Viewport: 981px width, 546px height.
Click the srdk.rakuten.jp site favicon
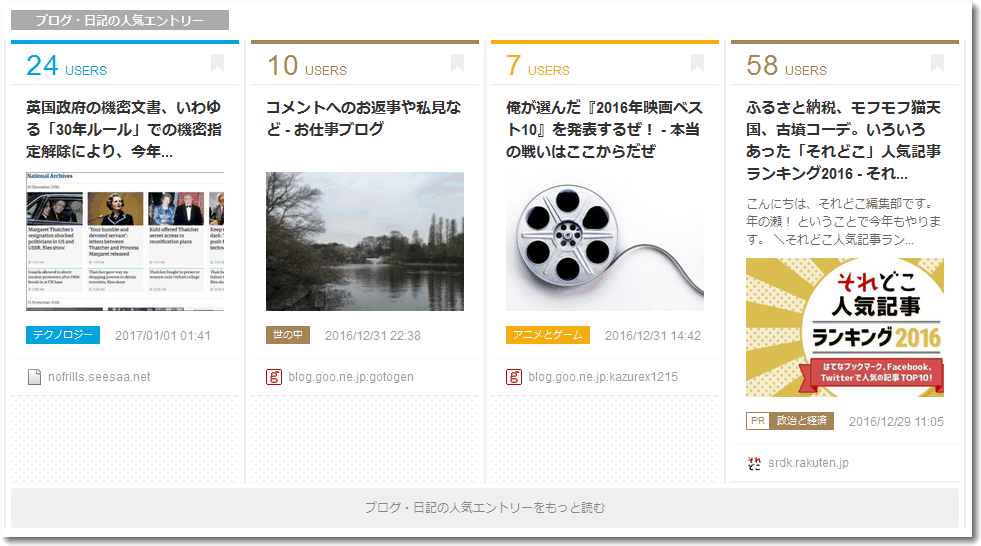coord(754,463)
